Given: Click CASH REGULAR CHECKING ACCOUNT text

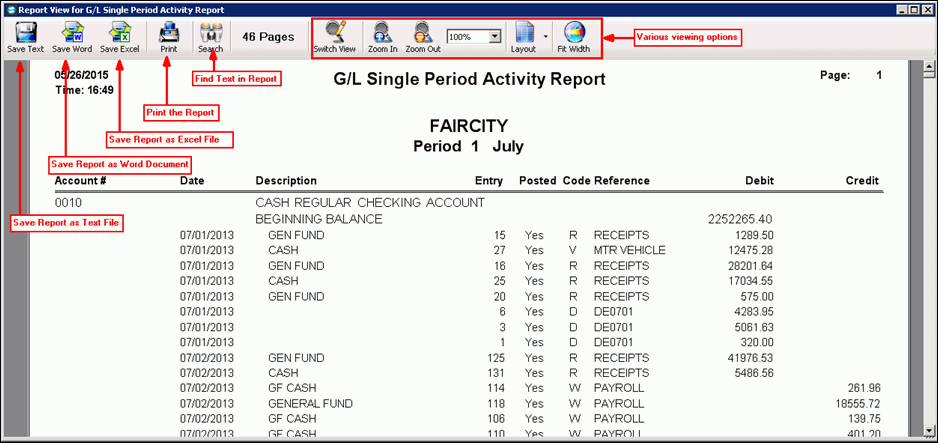Looking at the screenshot, I should coord(370,203).
